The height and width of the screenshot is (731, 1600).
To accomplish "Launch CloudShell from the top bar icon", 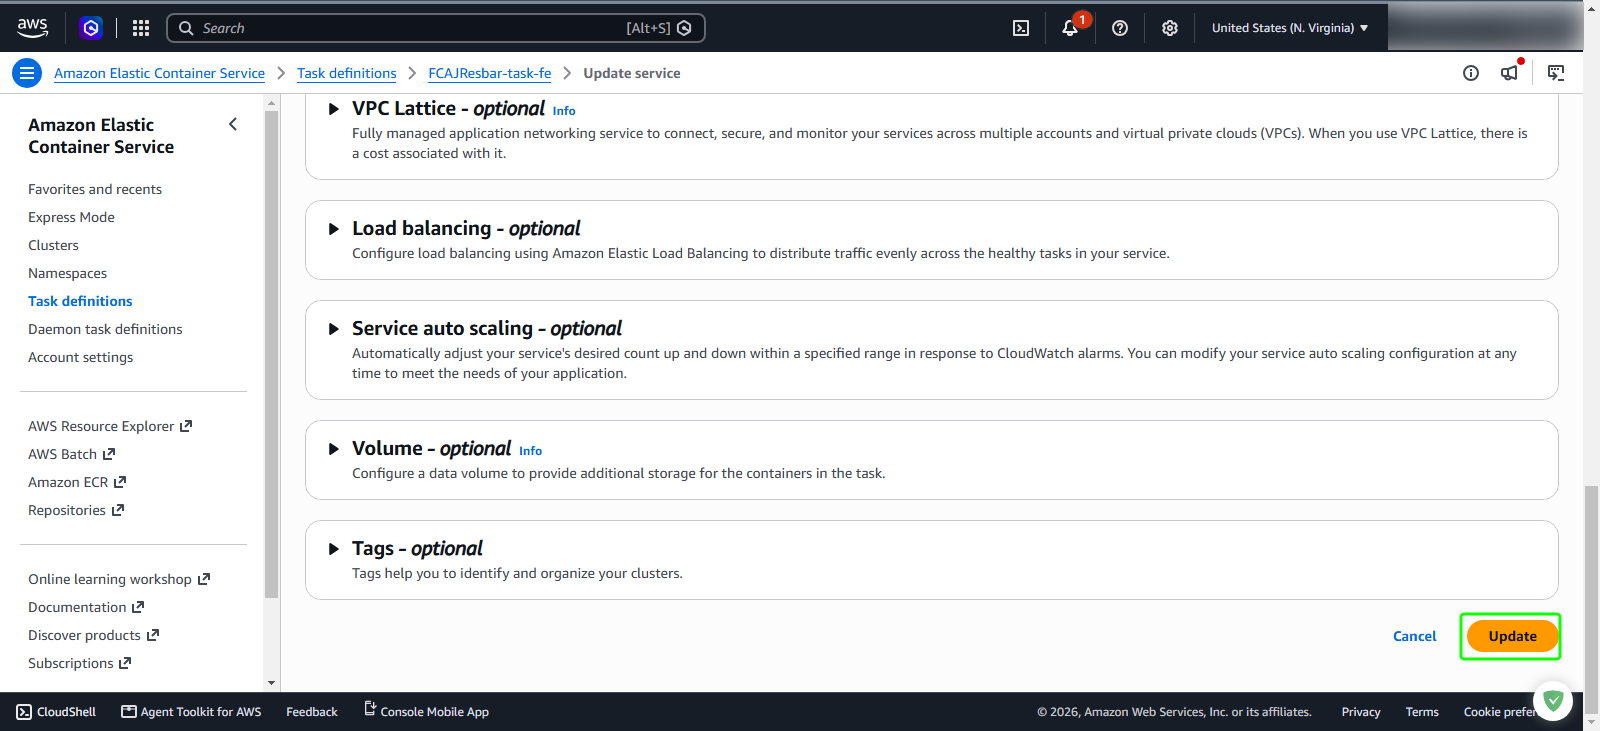I will [1021, 28].
